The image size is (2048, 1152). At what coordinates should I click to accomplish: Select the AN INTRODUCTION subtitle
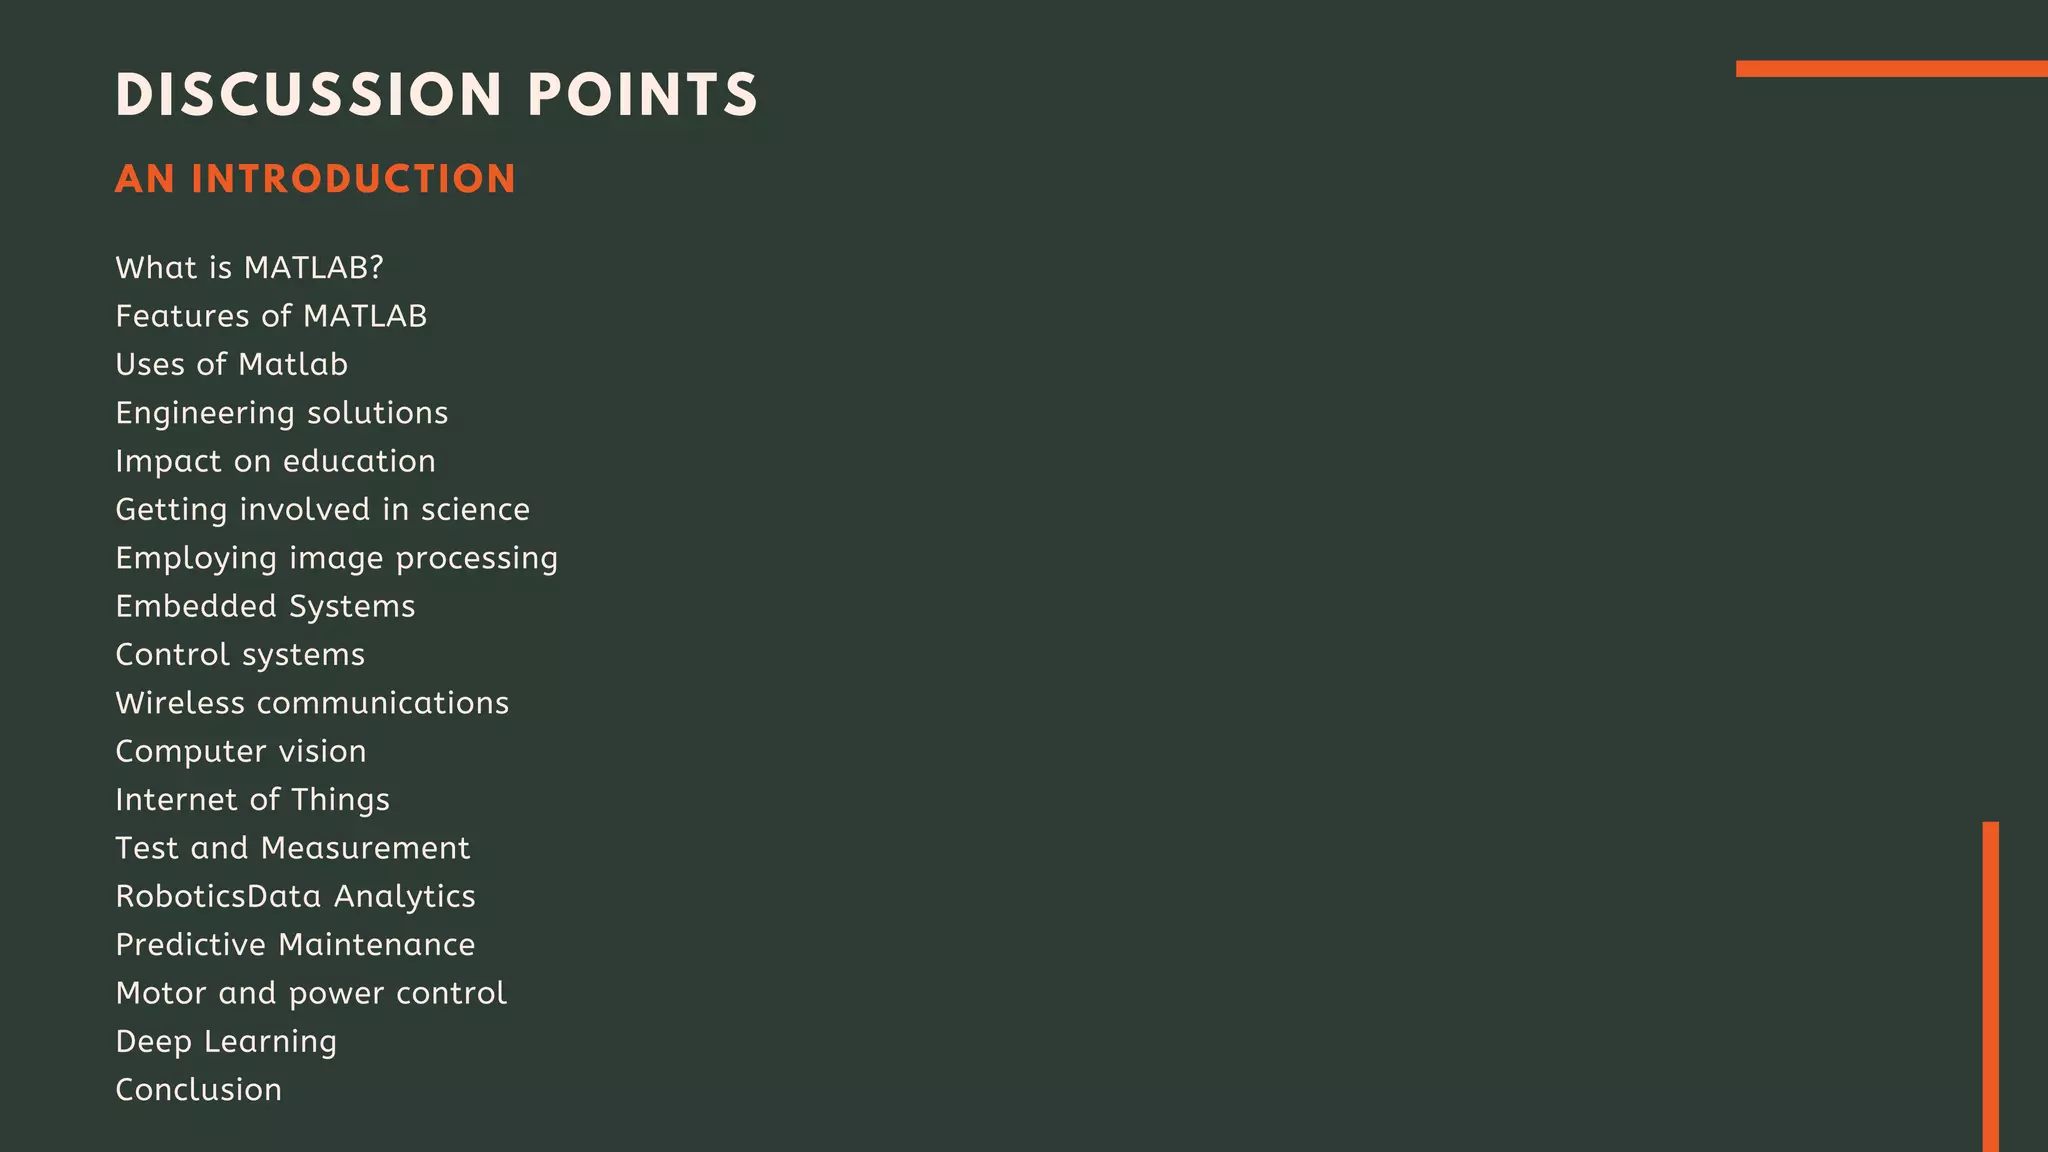315,179
